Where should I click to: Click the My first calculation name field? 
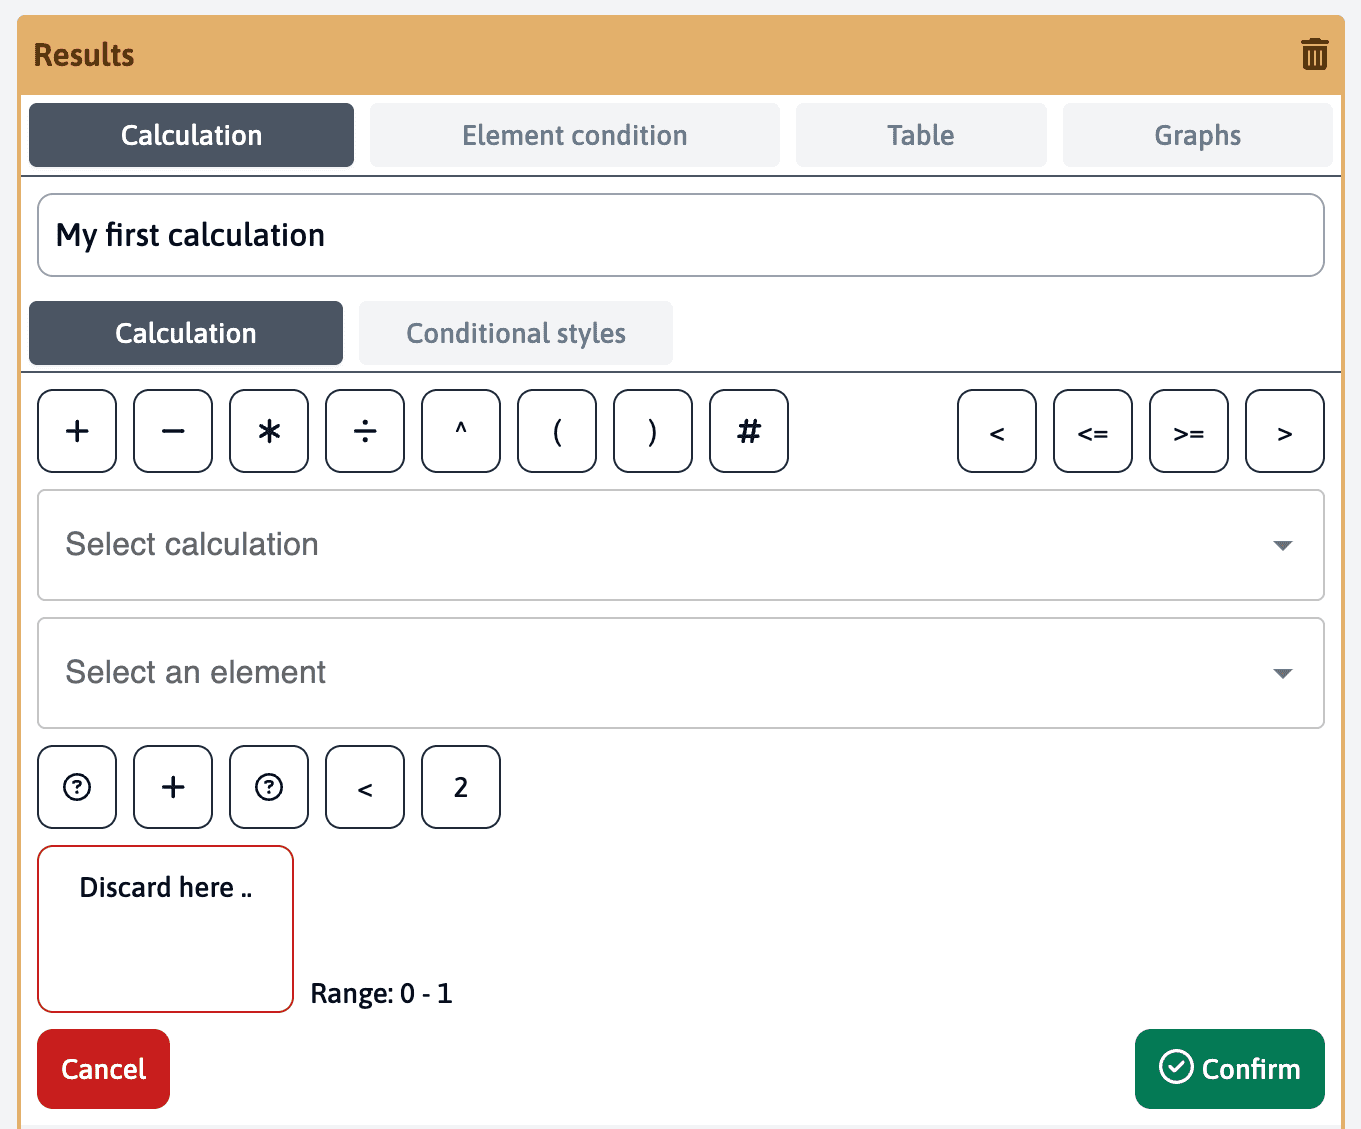pos(680,235)
